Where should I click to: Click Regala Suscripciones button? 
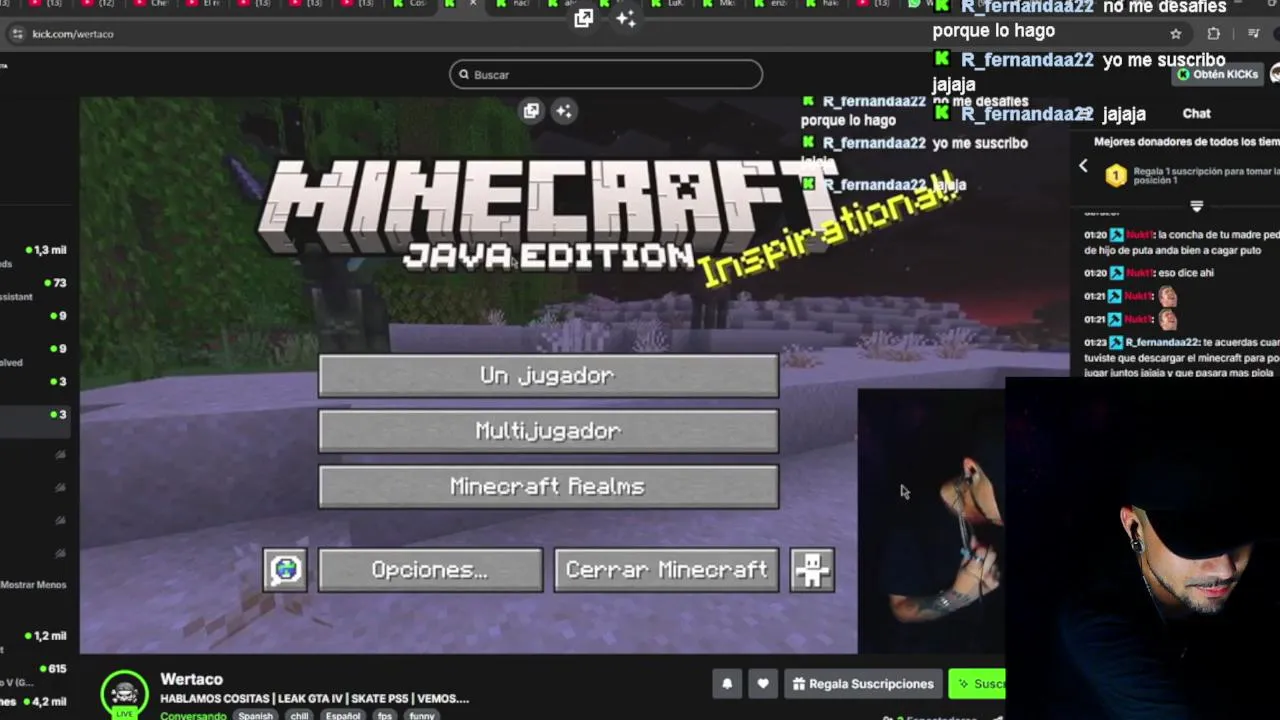(x=863, y=684)
